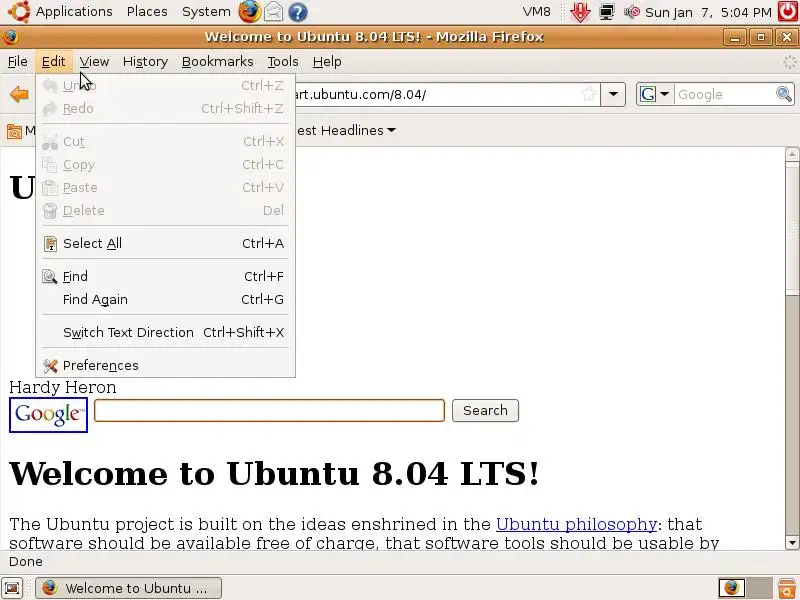Click the Welcome to Ubuntu 8.04 LTS heading
This screenshot has height=600, width=800.
click(x=274, y=473)
